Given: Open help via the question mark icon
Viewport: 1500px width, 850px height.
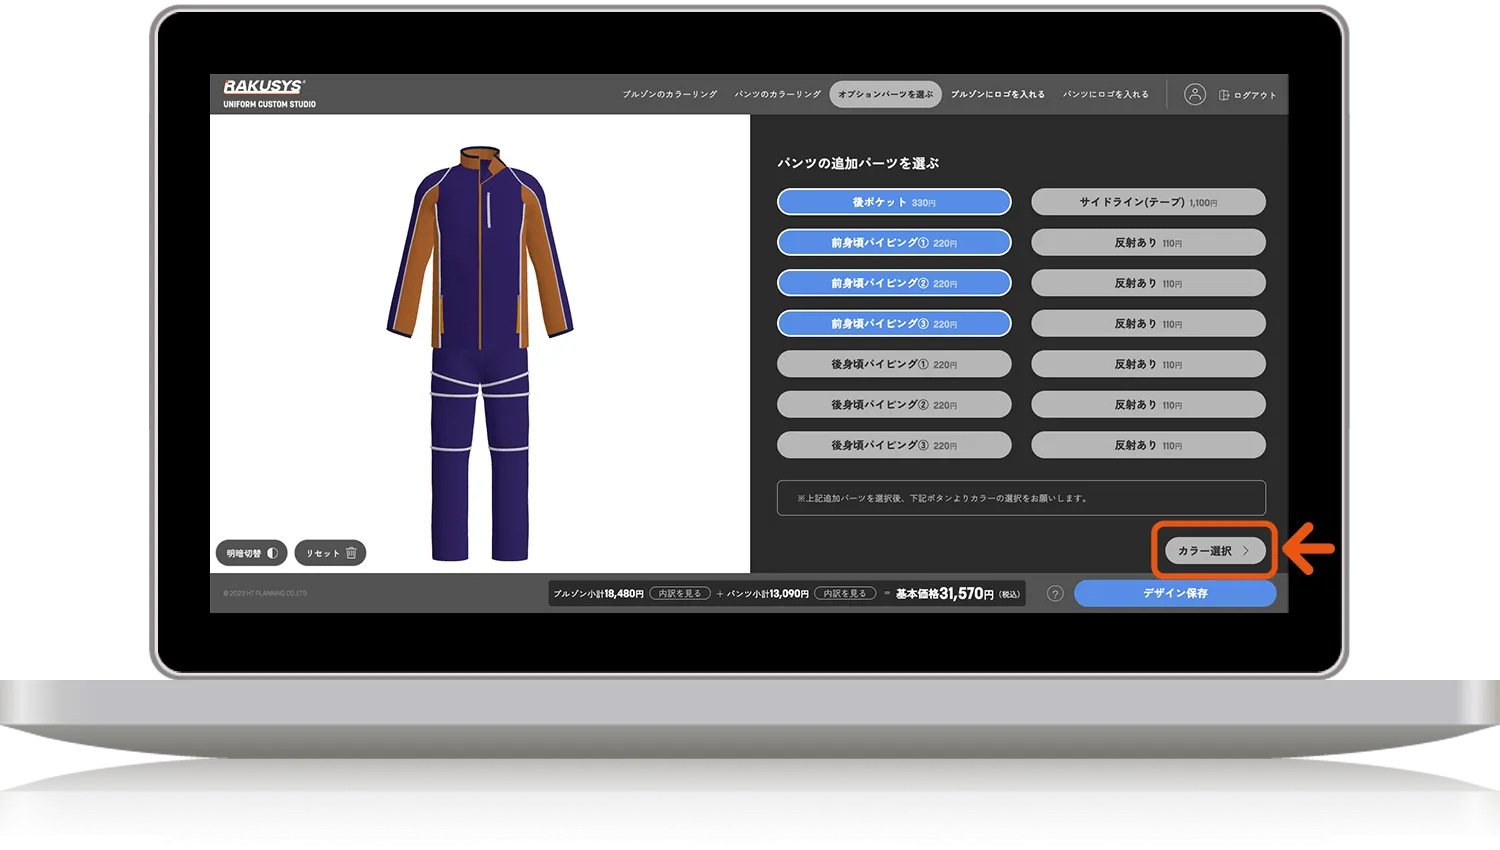Looking at the screenshot, I should (x=1054, y=593).
